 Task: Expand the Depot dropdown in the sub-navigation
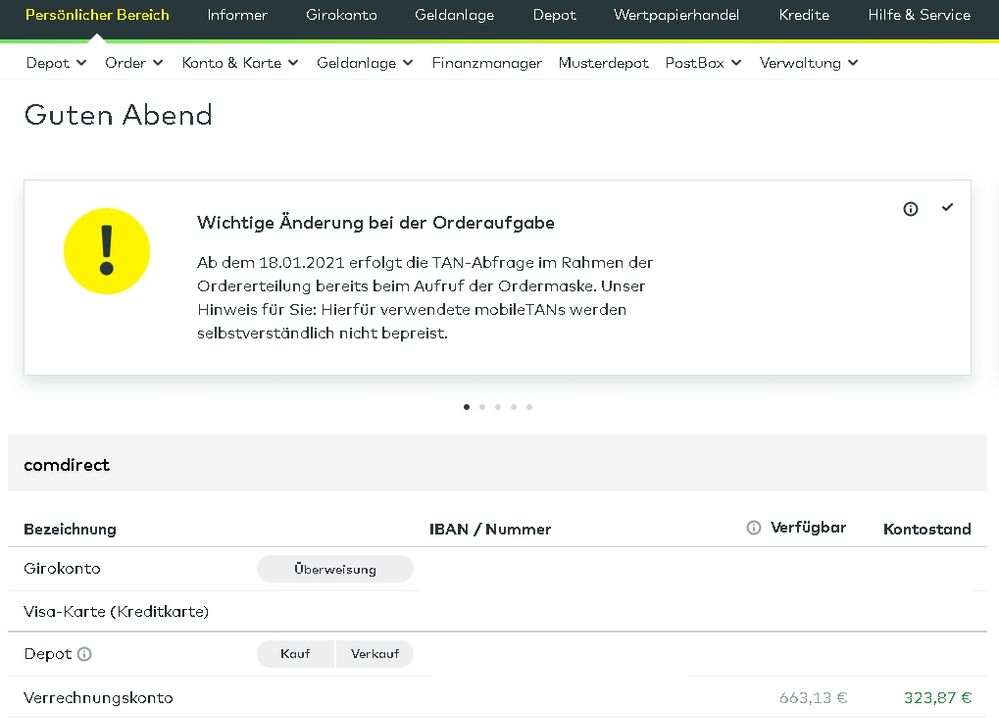pos(56,62)
